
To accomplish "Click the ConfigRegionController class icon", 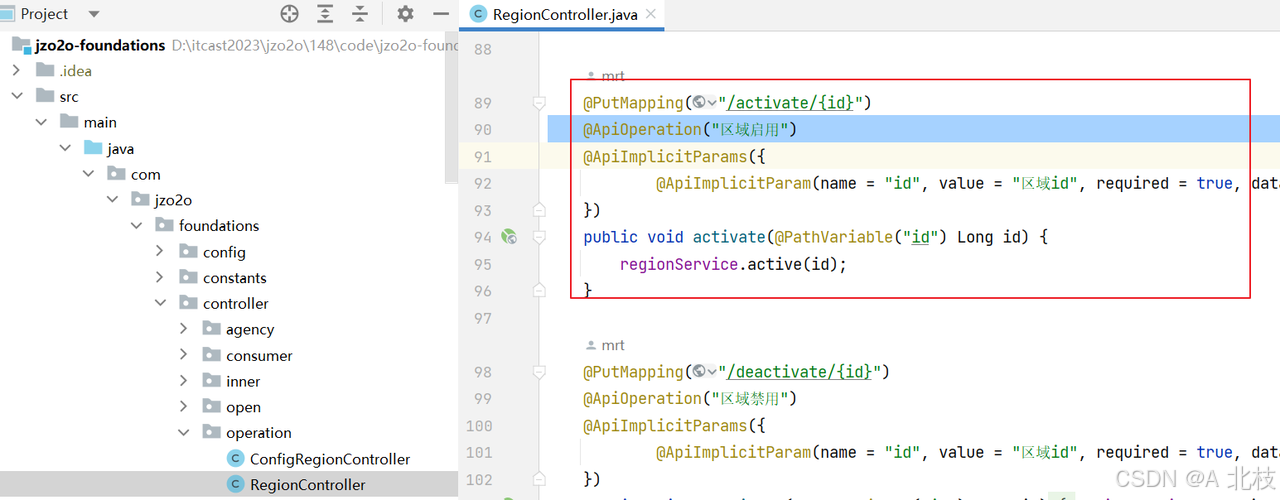I will click(235, 459).
